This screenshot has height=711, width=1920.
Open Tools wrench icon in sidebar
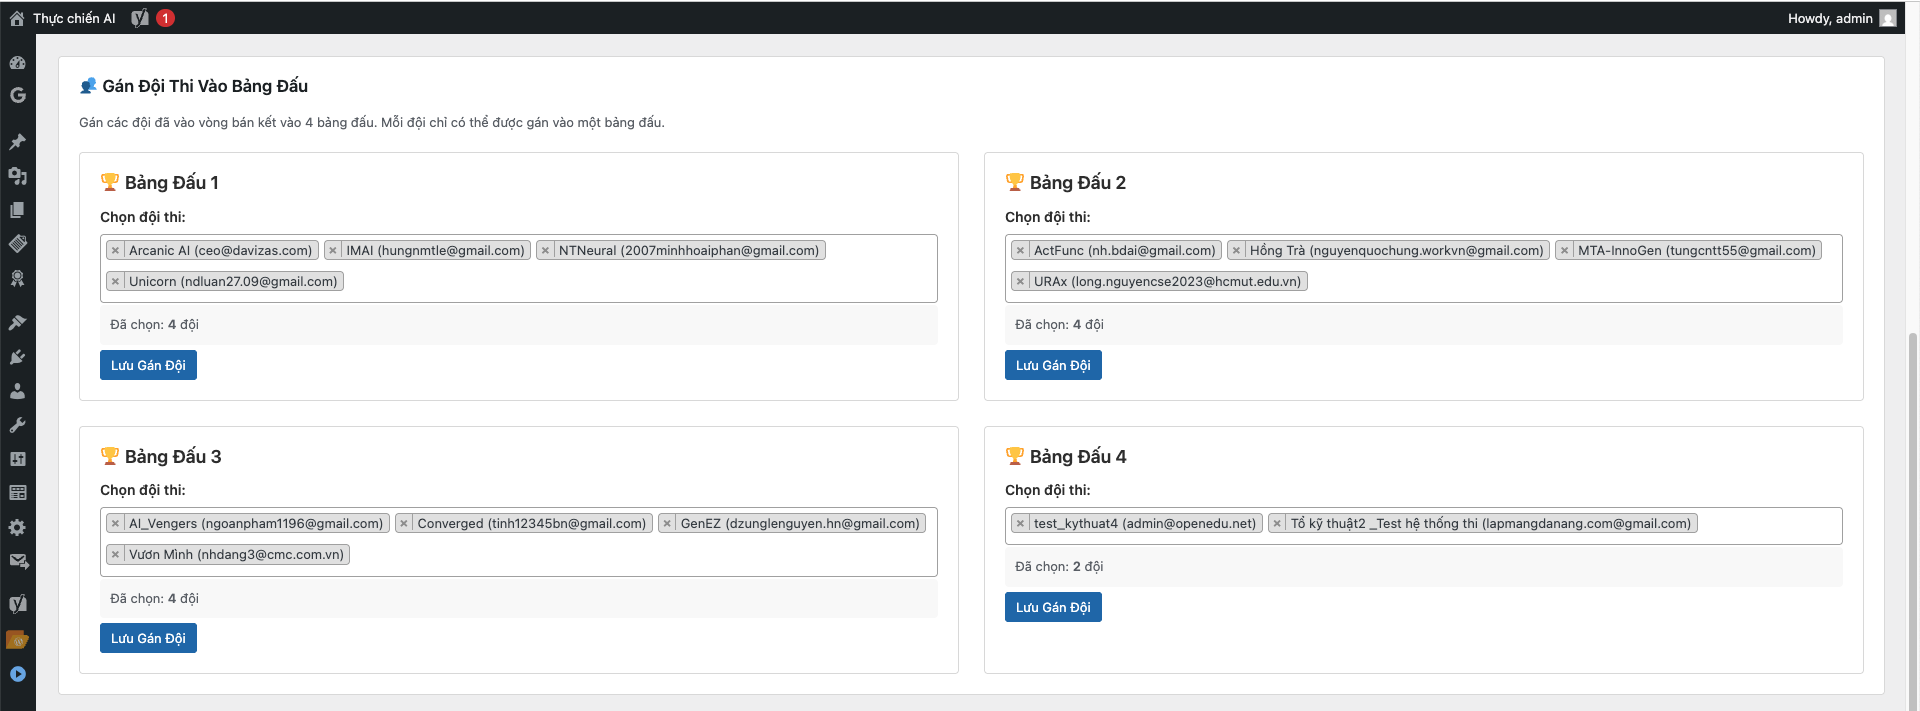[x=17, y=425]
